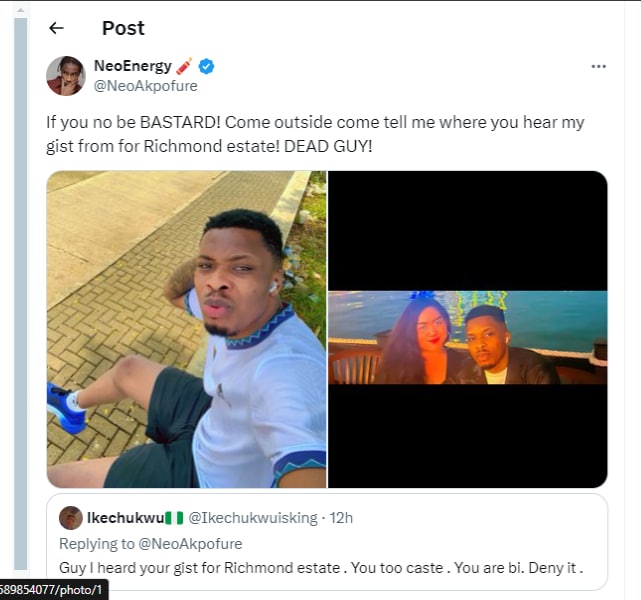The image size is (641, 600).
Task: Open the NeoEnergy display name link
Action: pos(132,66)
